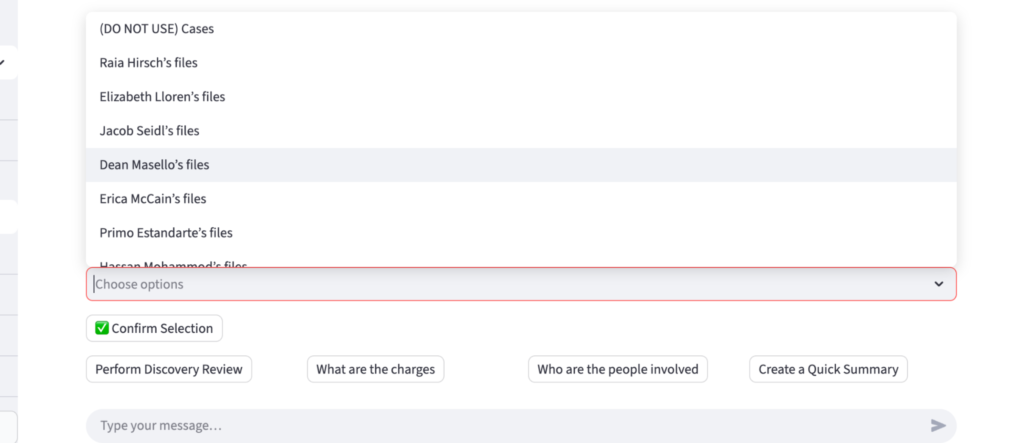
Task: Click the sidebar box at bottom-left corner
Action: (x=8, y=425)
